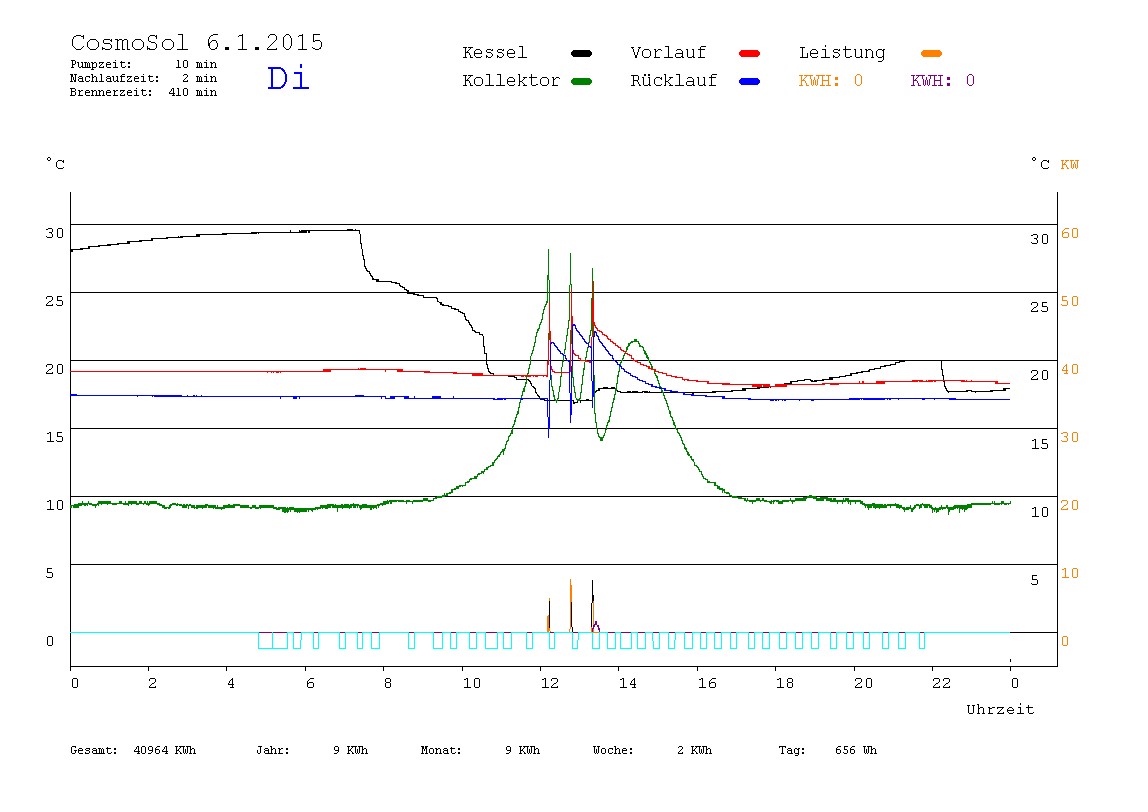The image size is (1148, 812).
Task: Click the orange 'KWH: 0' readout
Action: tap(831, 81)
